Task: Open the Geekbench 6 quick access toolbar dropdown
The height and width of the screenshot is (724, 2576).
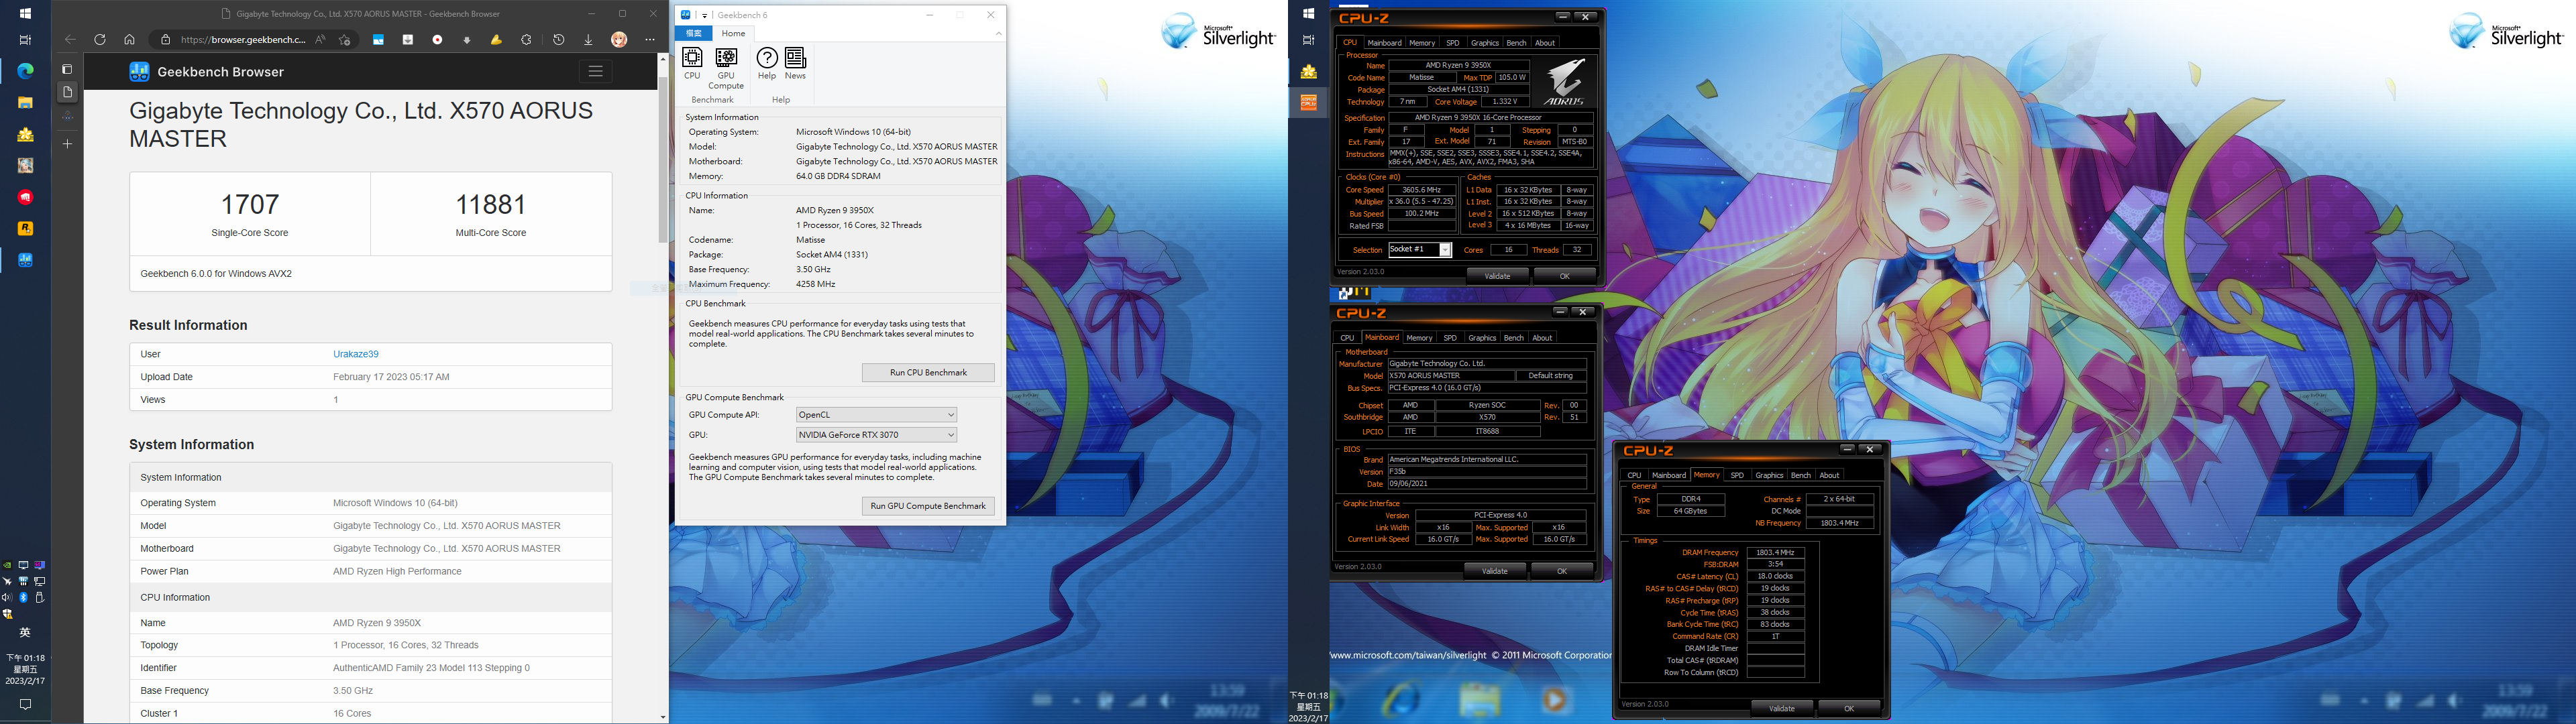Action: point(704,15)
